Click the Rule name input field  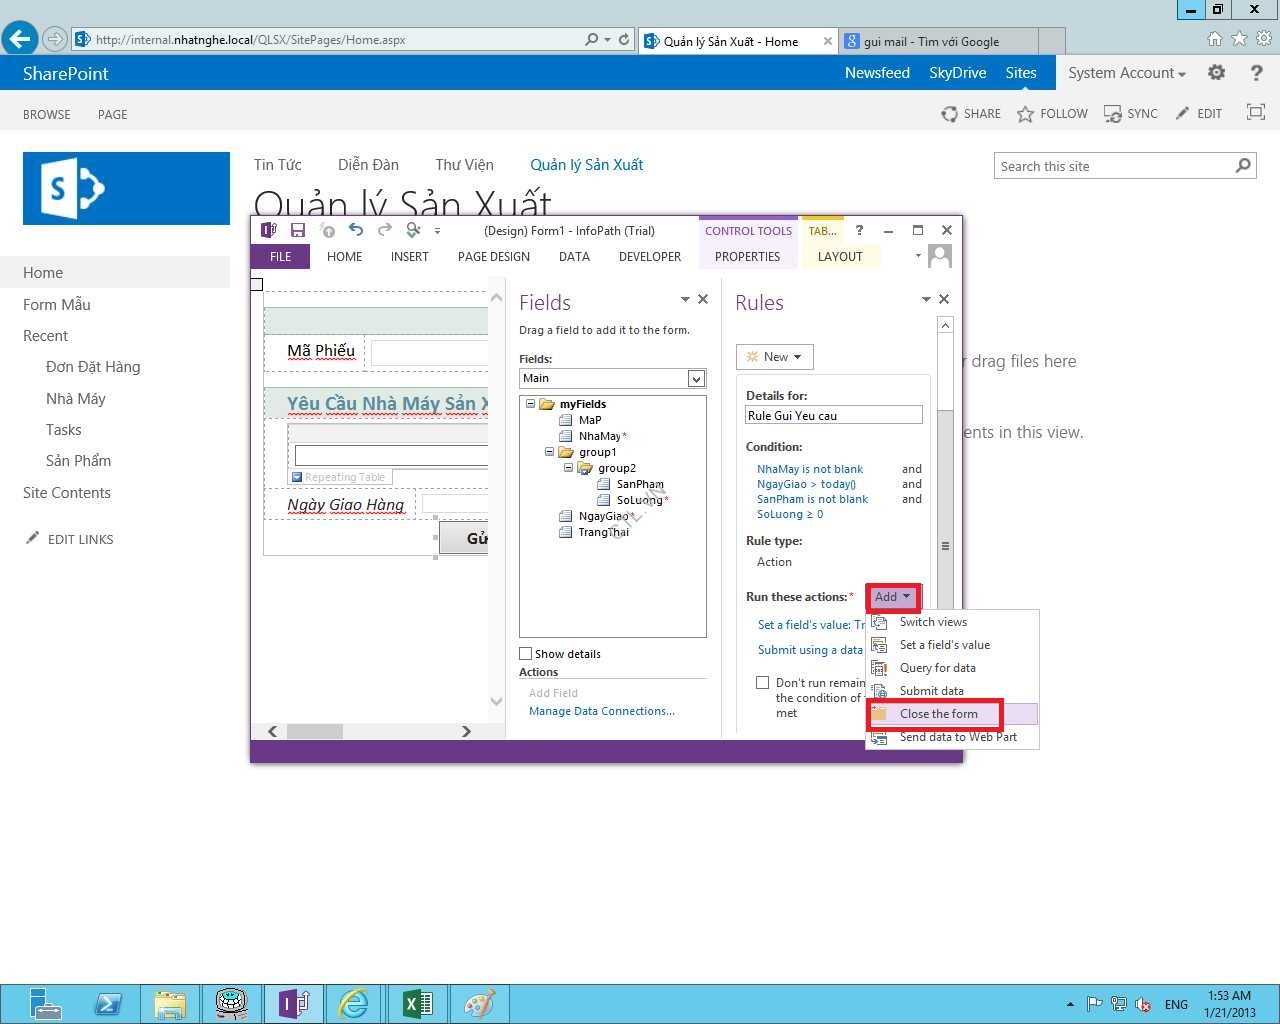click(x=833, y=416)
